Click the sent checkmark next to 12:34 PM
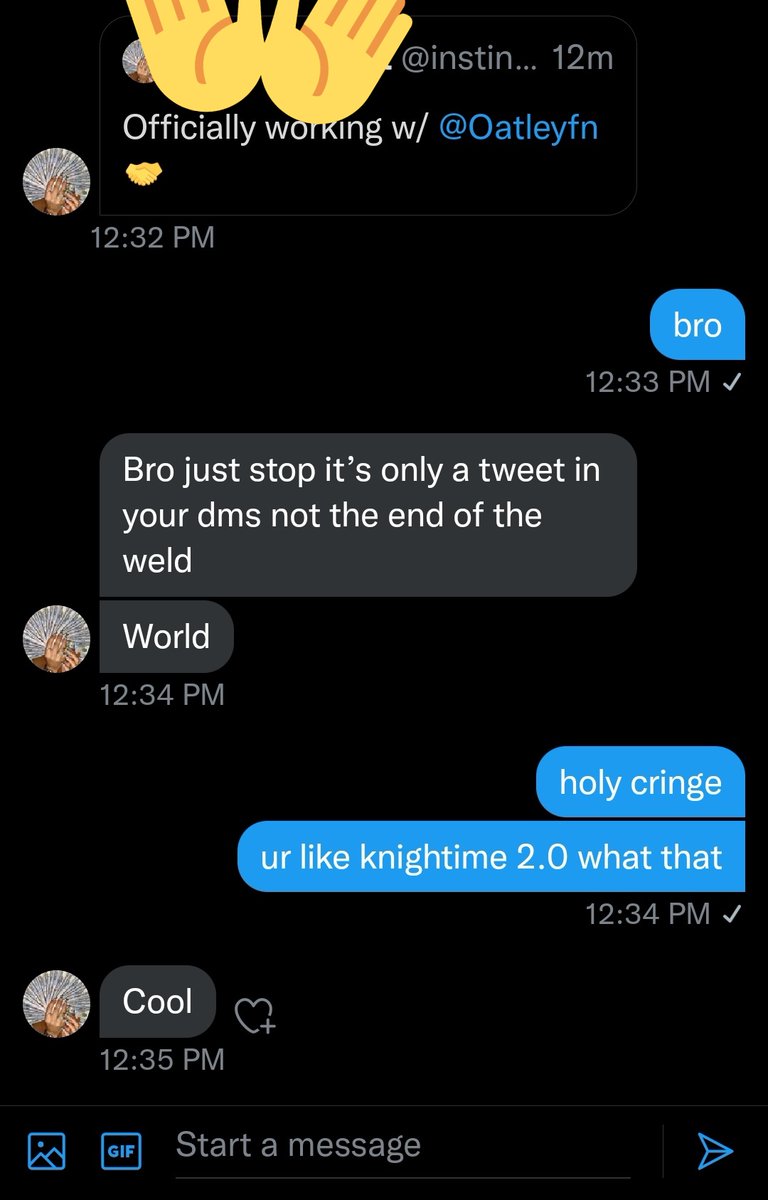This screenshot has width=768, height=1200. (x=730, y=913)
